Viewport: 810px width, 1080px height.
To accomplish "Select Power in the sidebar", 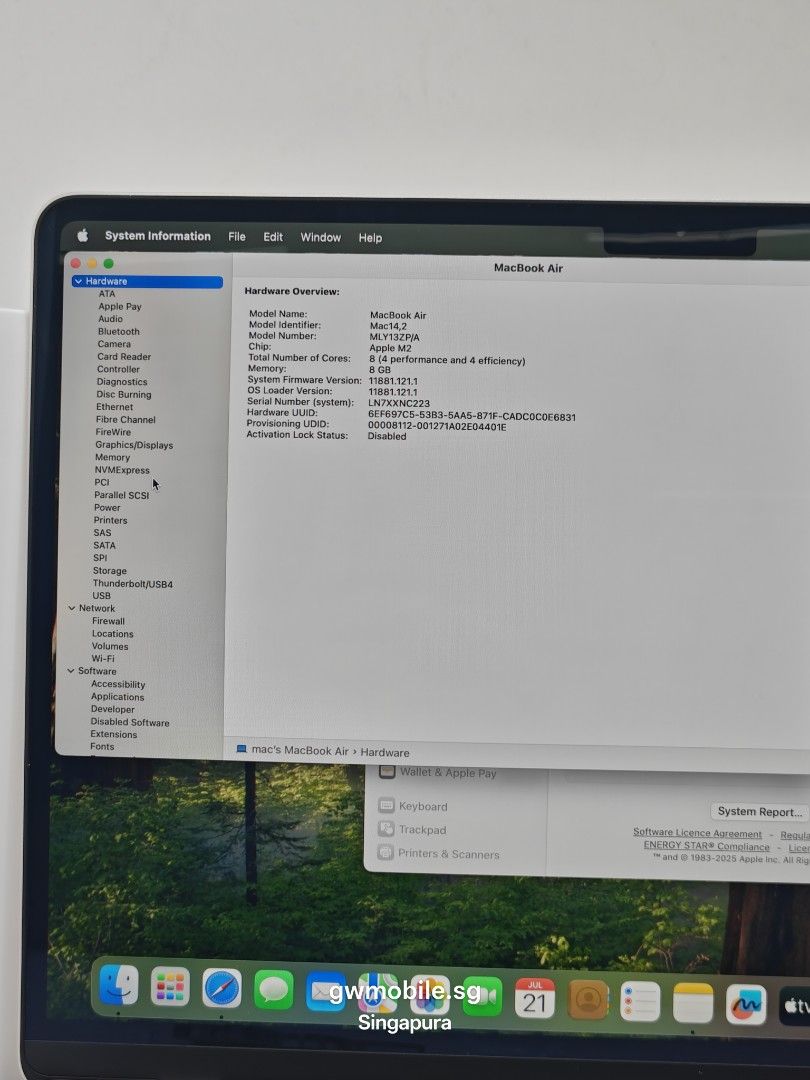I will (x=107, y=508).
